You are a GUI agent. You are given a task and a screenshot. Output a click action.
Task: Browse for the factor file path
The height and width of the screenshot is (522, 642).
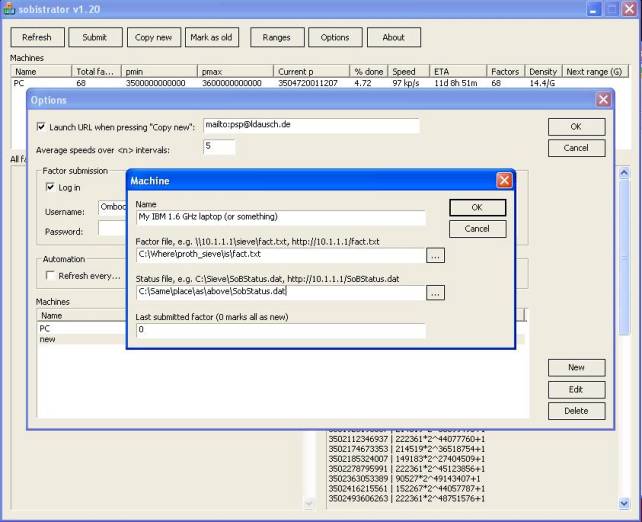click(435, 255)
